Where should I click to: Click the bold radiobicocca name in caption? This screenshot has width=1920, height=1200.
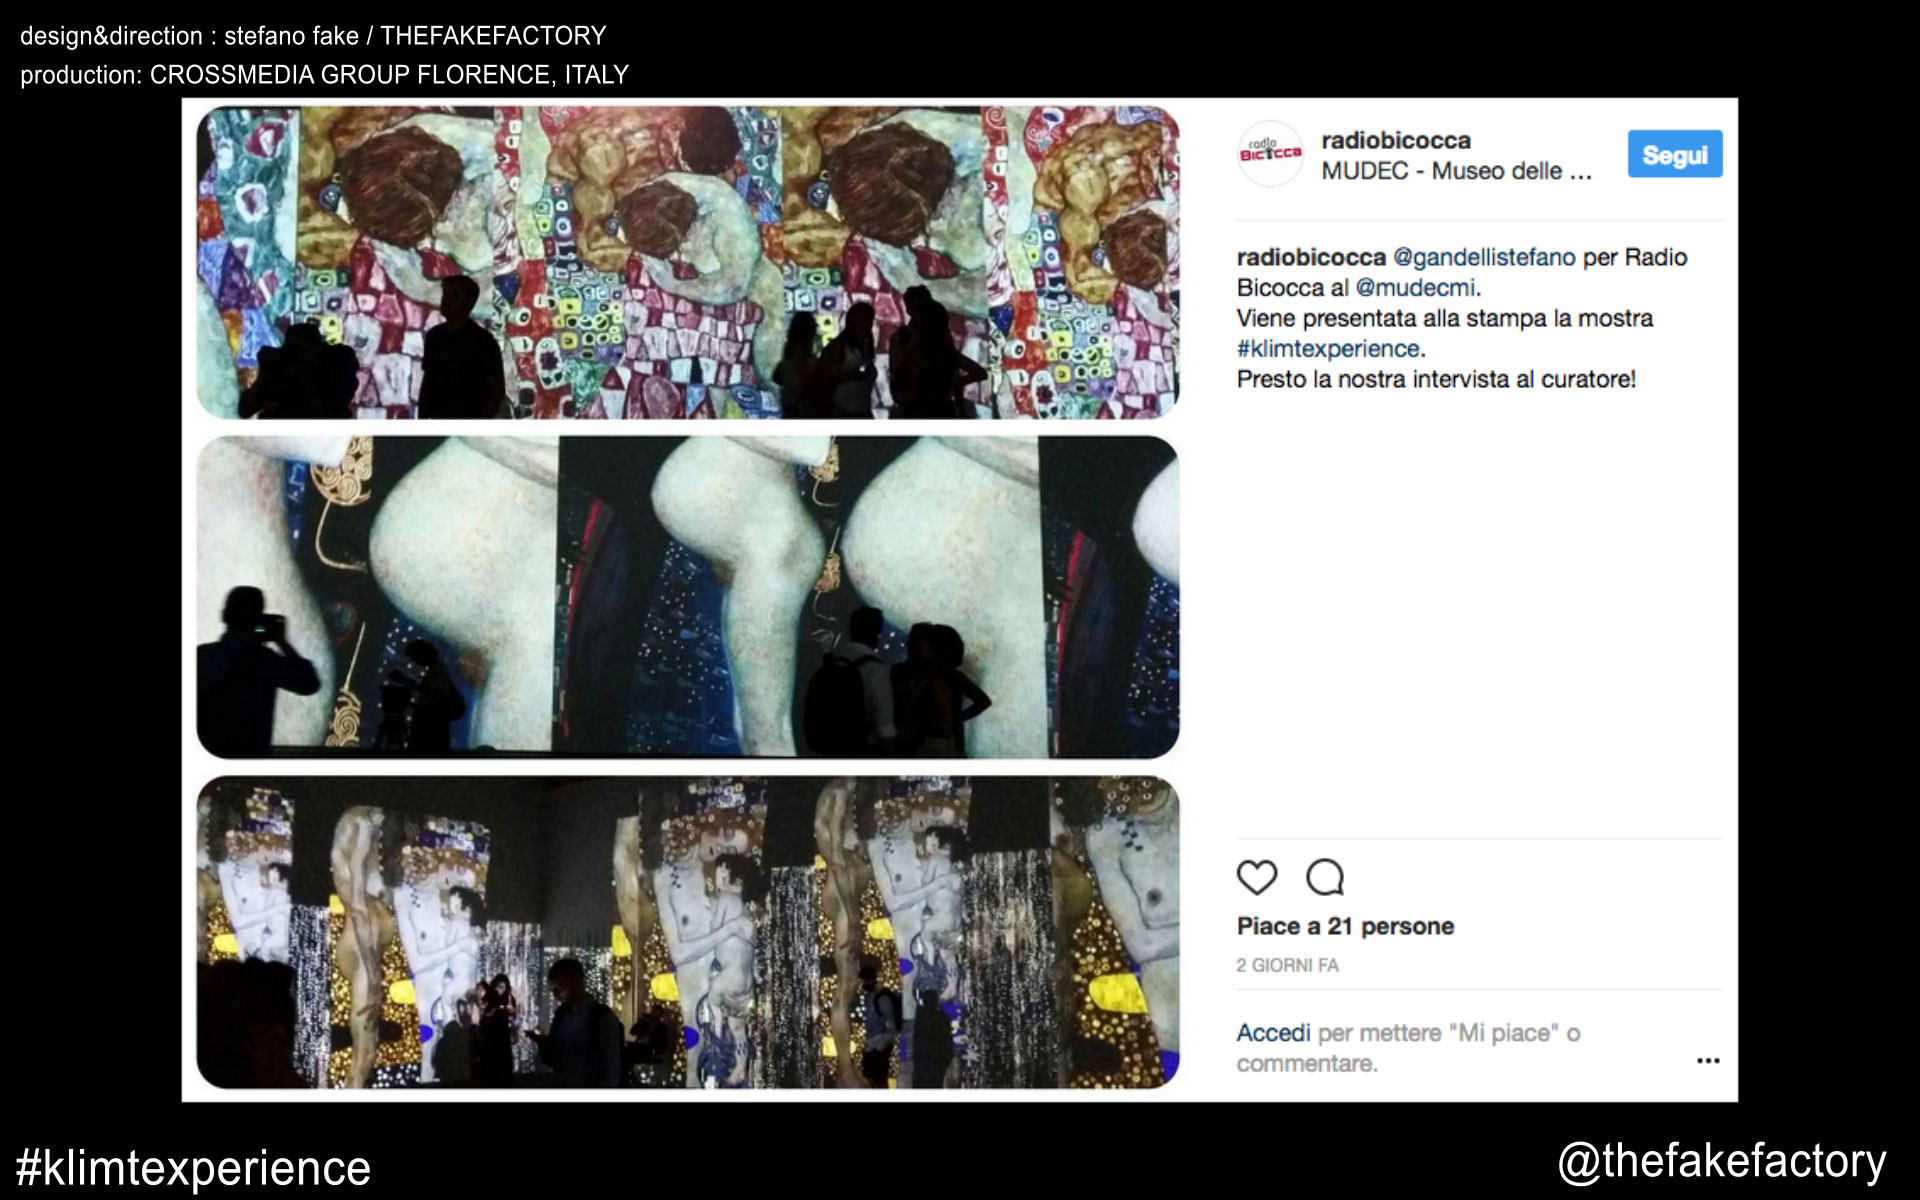1310,257
